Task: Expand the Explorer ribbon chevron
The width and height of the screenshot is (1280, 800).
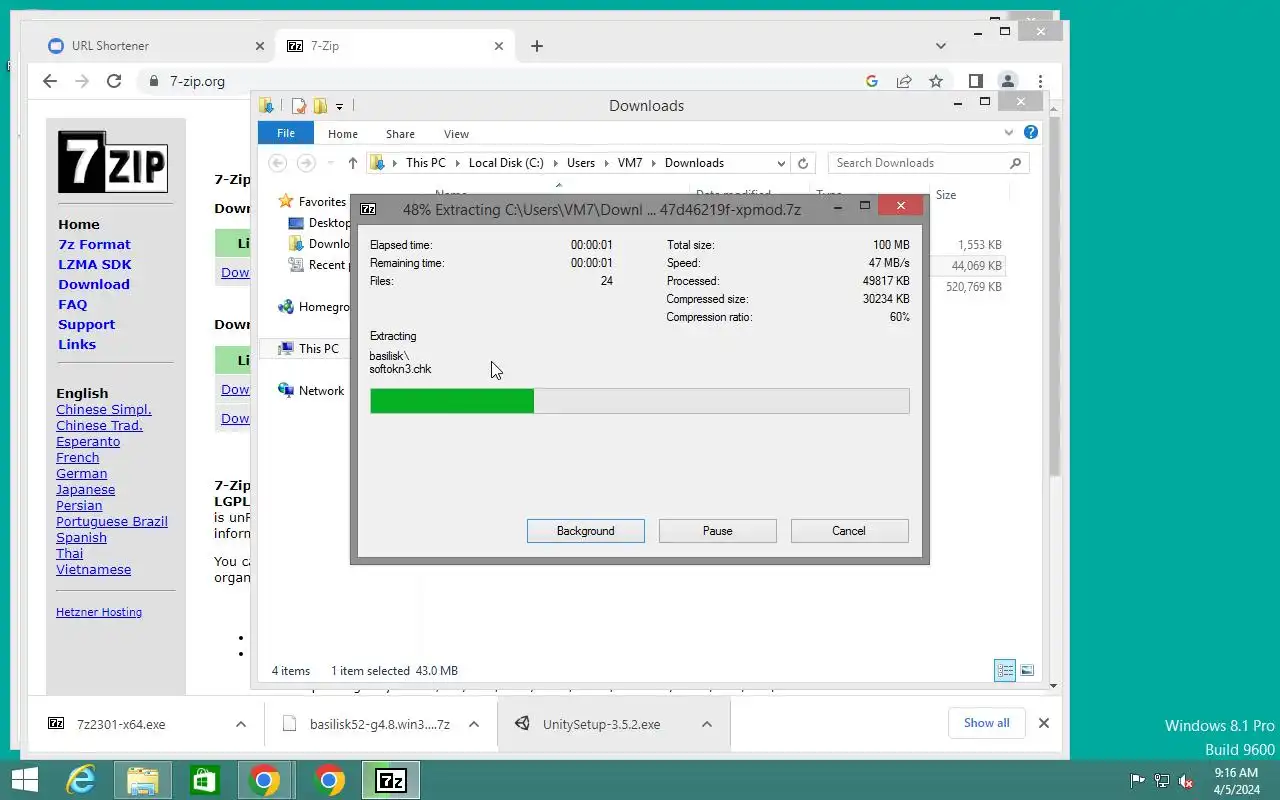Action: coord(1009,132)
